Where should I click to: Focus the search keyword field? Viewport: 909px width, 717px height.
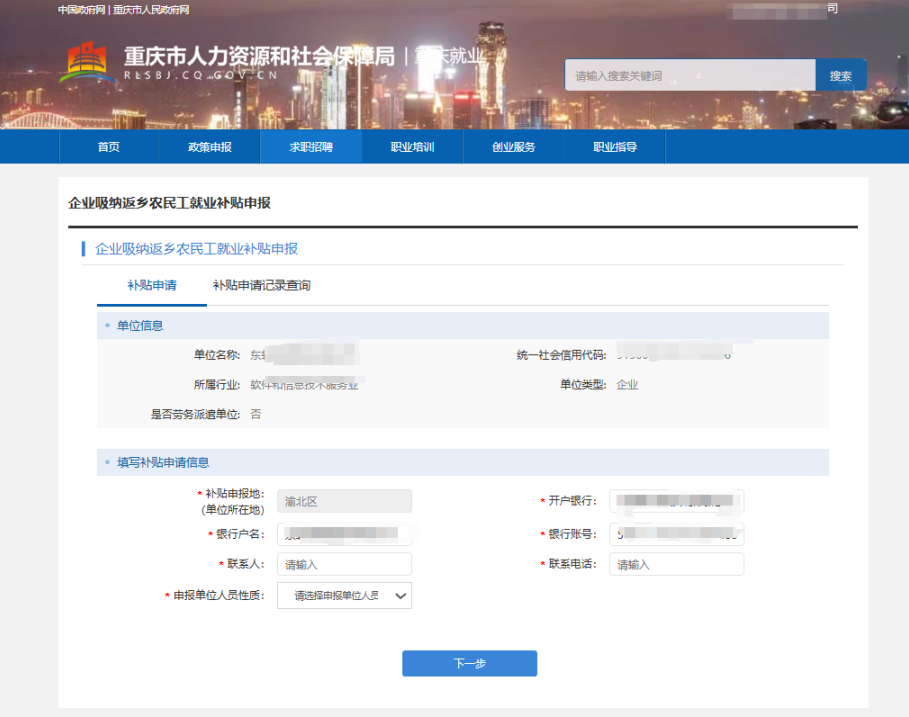[690, 75]
